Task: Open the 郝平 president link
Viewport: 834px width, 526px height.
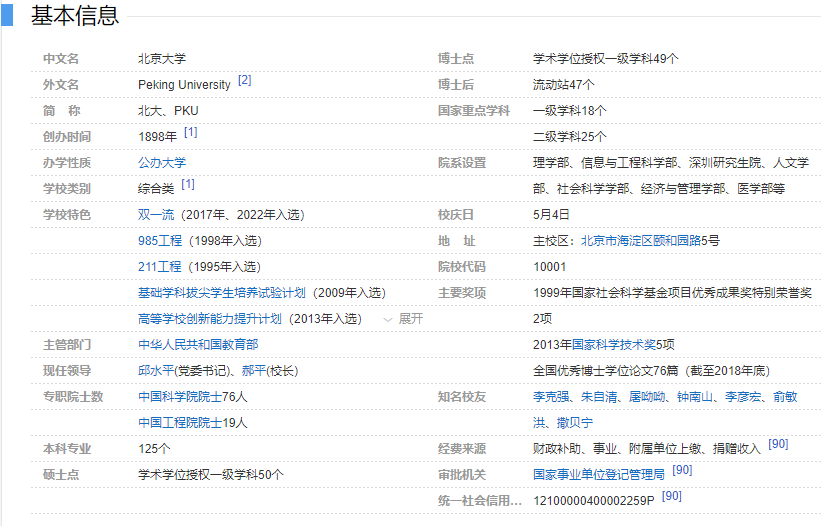Action: point(254,371)
